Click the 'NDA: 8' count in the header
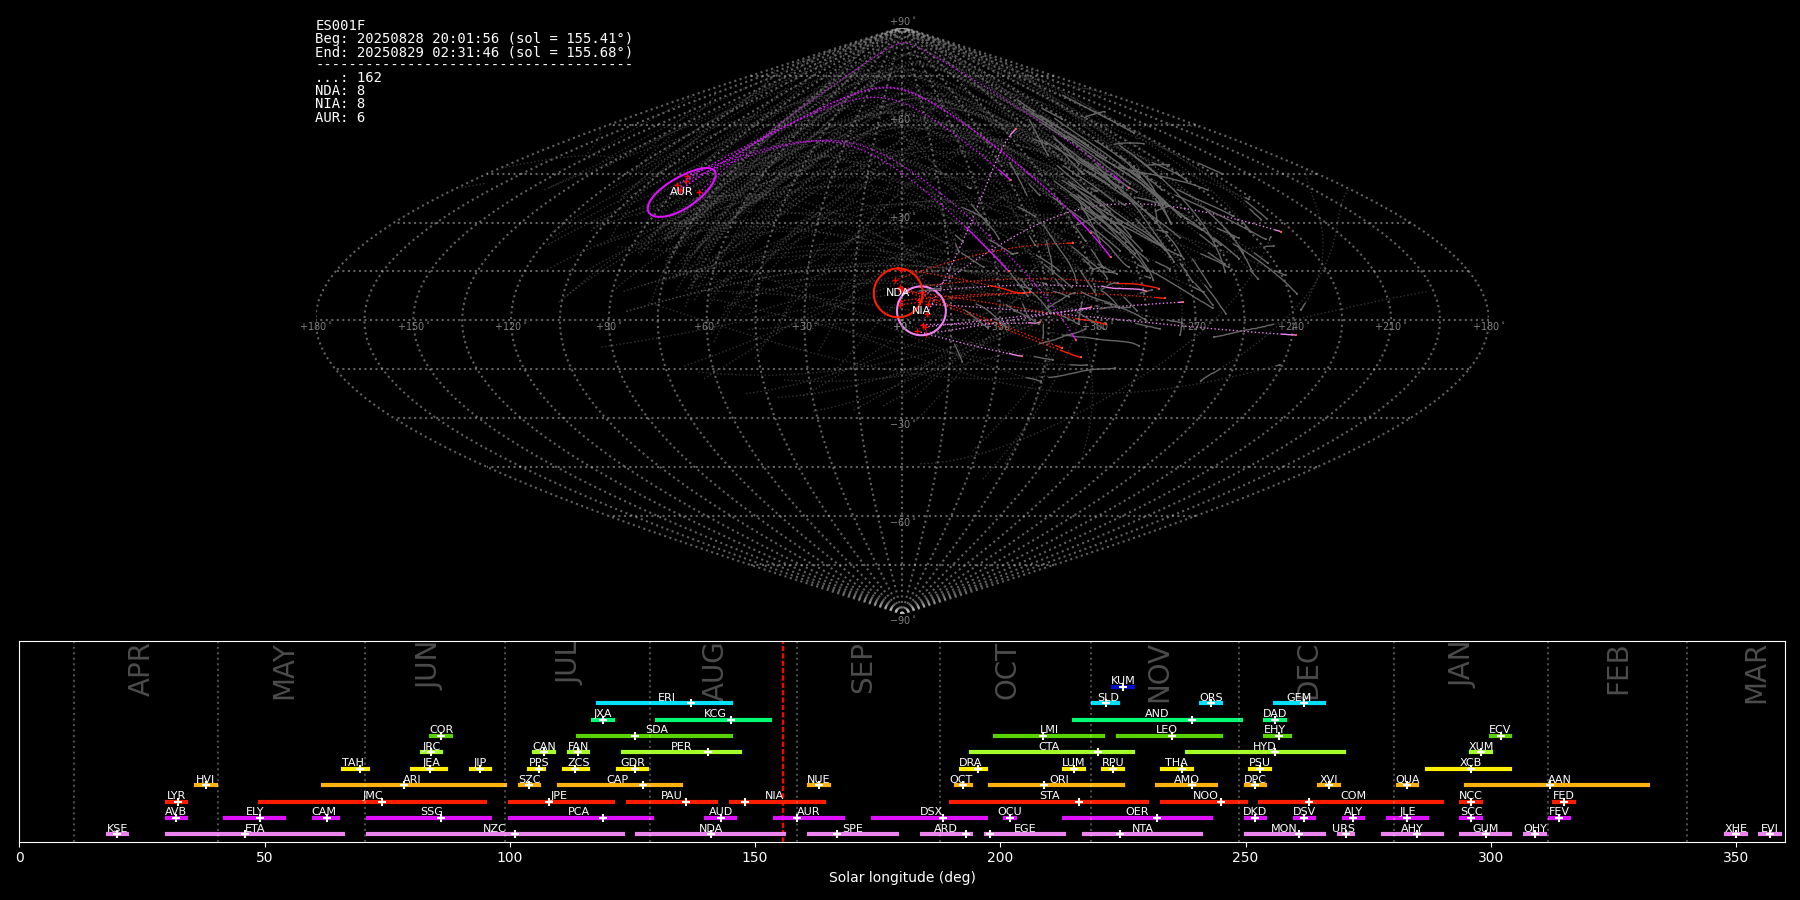Screen dimensions: 1800x900 [x=340, y=91]
